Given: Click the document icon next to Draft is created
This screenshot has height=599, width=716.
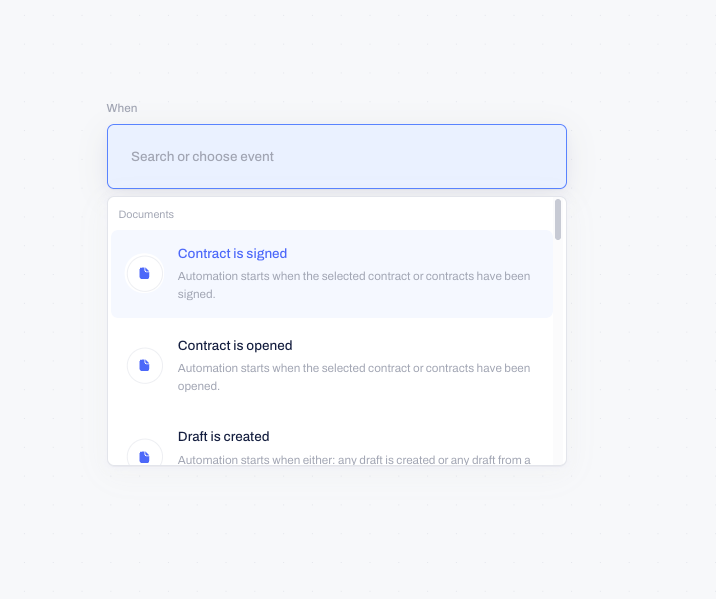Looking at the screenshot, I should (144, 455).
